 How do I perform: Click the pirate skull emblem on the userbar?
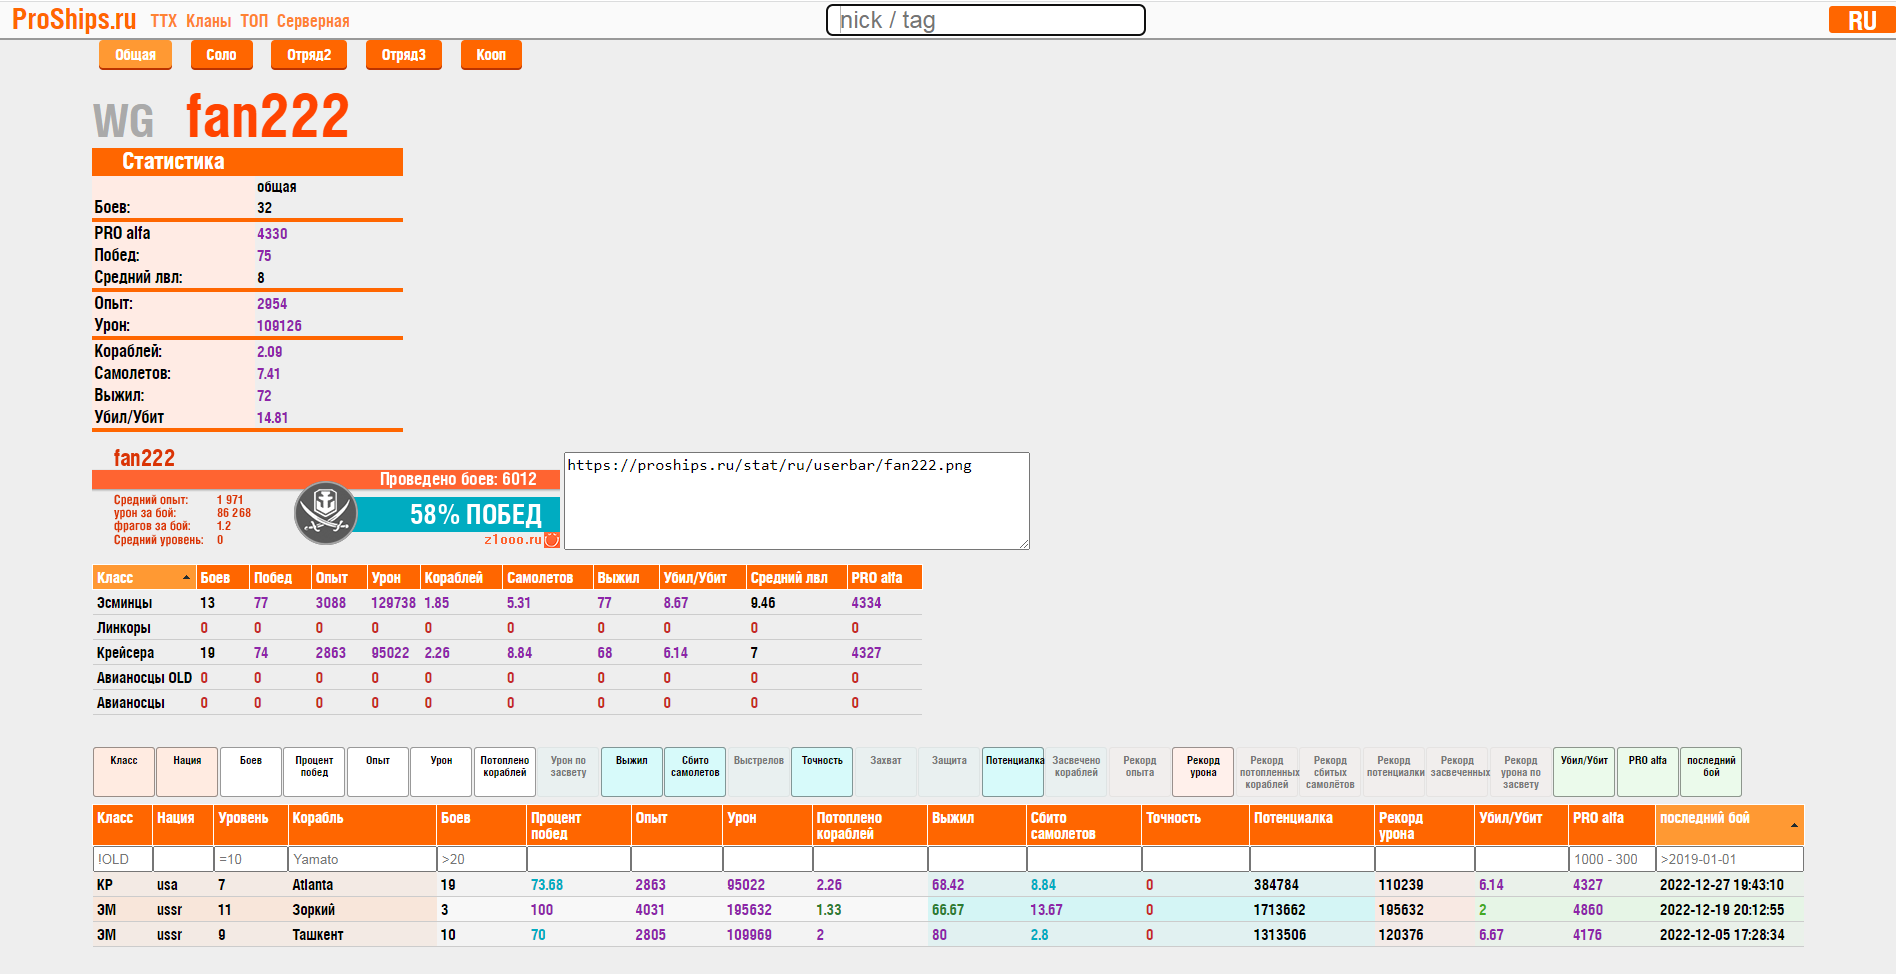(x=325, y=513)
